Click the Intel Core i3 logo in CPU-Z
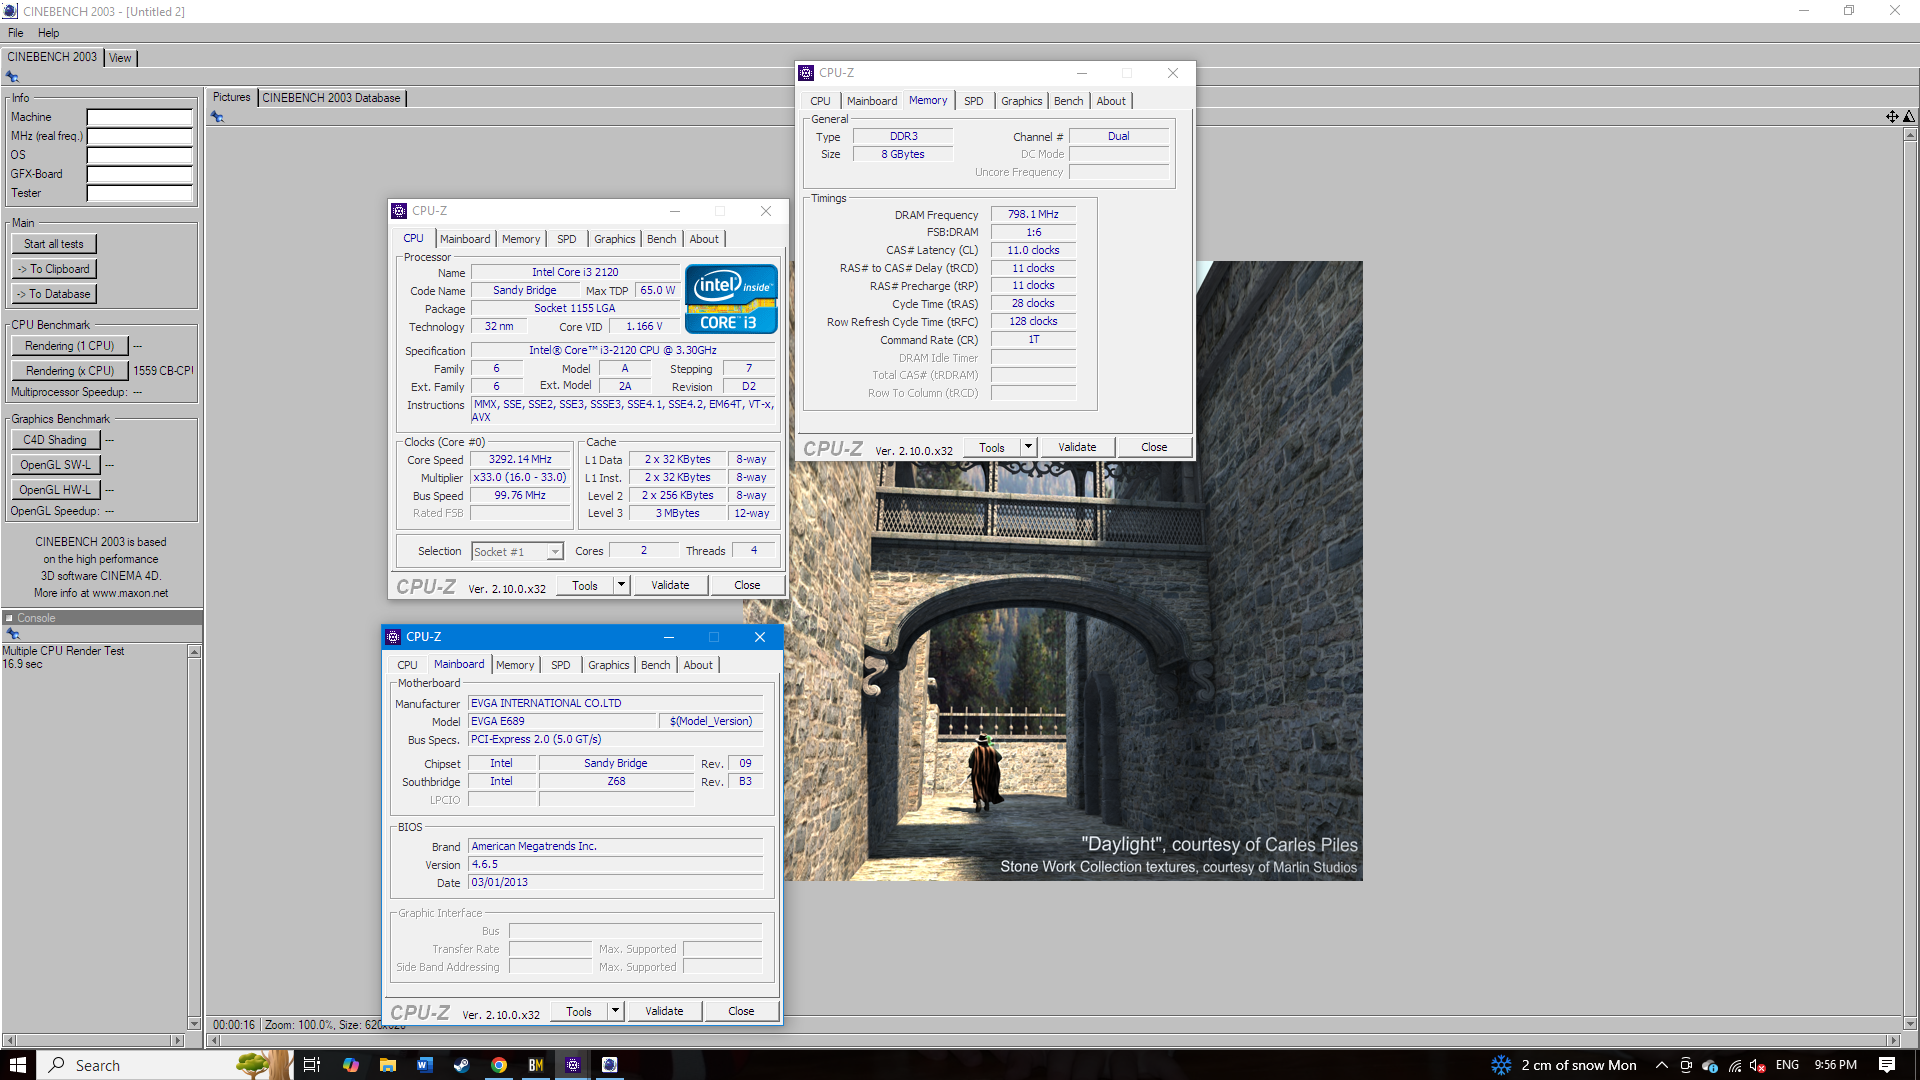1920x1080 pixels. [731, 298]
